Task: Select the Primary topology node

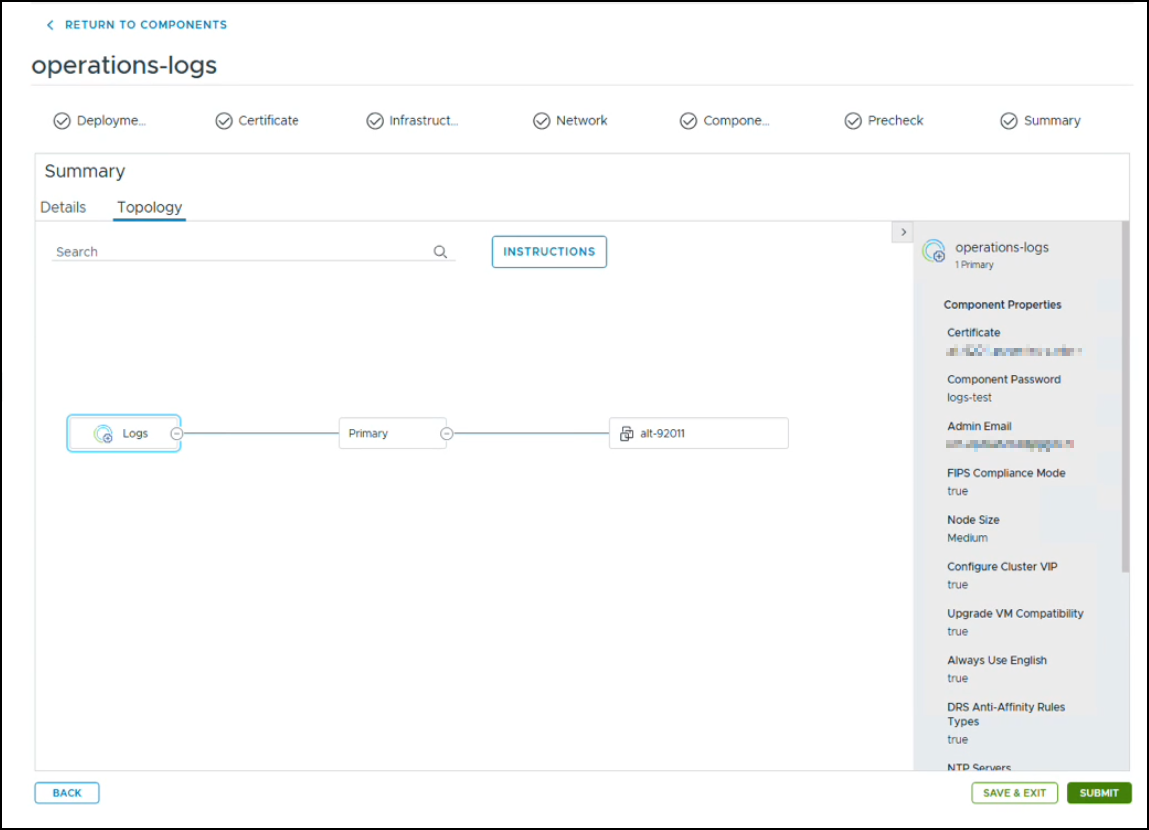Action: click(393, 434)
